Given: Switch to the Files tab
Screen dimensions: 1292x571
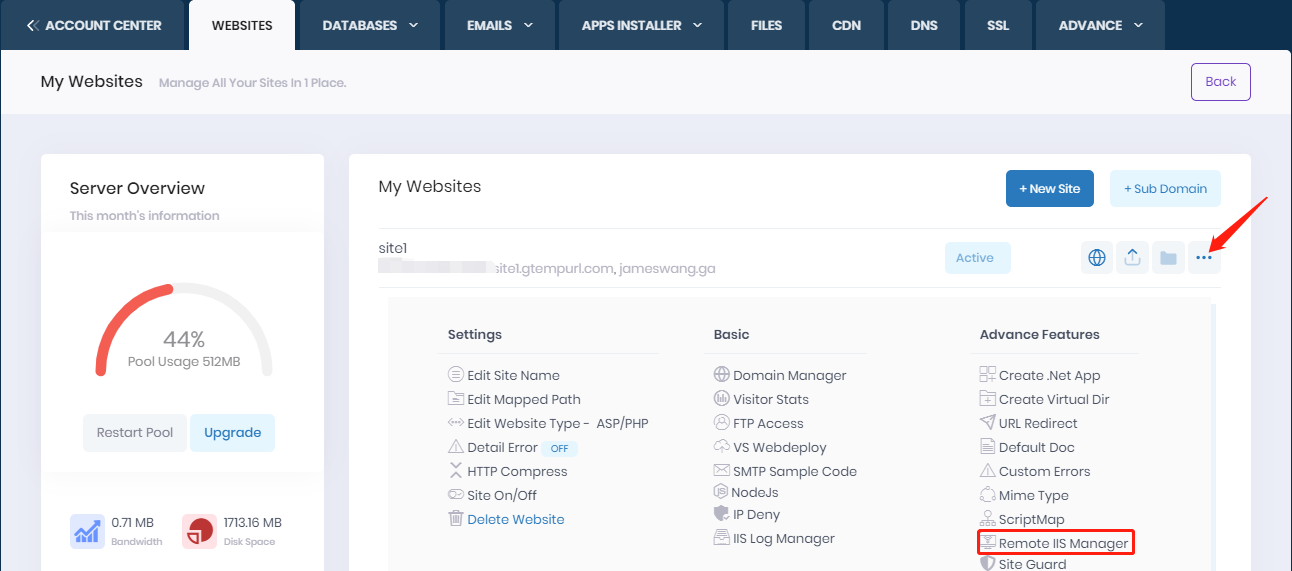Looking at the screenshot, I should coord(766,25).
